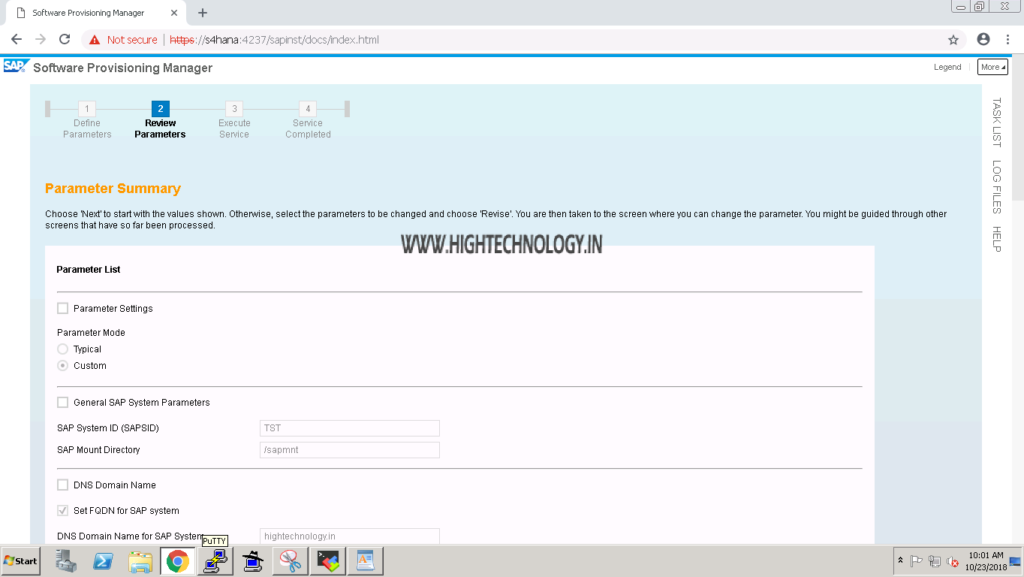Tick the Parameter Settings checkbox
Image resolution: width=1024 pixels, height=577 pixels.
tap(63, 308)
